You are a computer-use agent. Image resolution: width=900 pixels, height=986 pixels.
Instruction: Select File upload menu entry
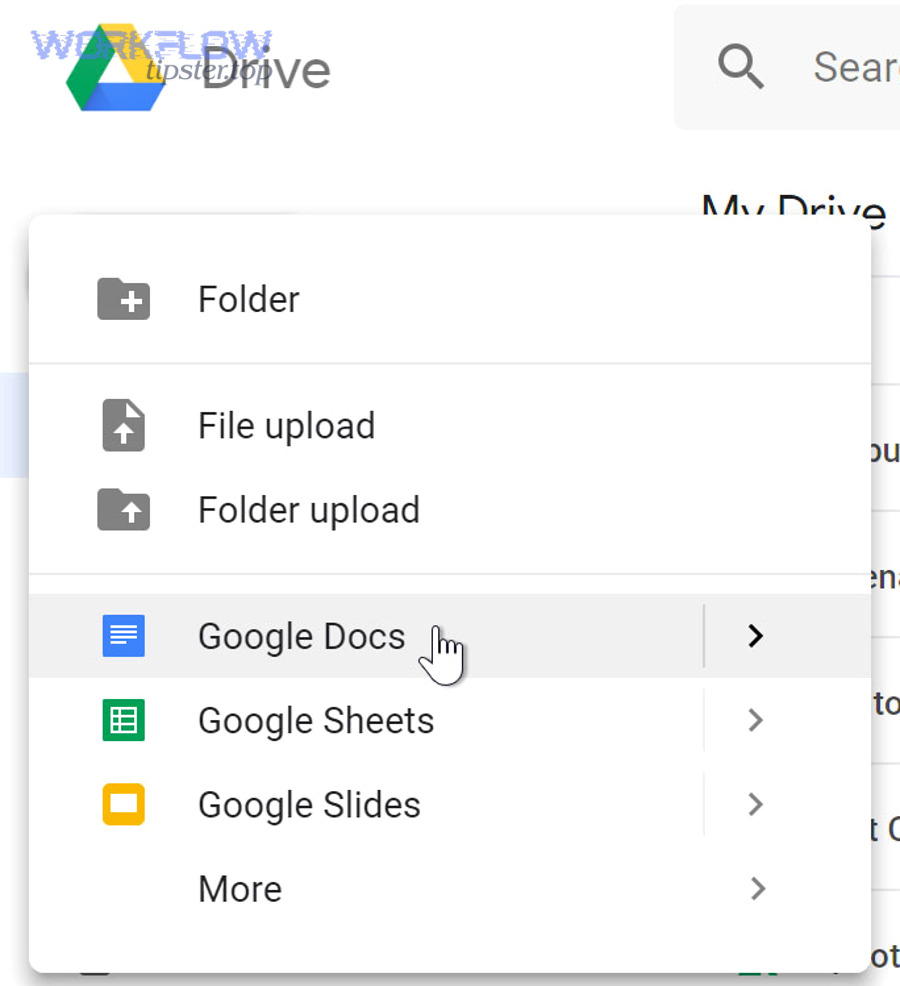450,425
